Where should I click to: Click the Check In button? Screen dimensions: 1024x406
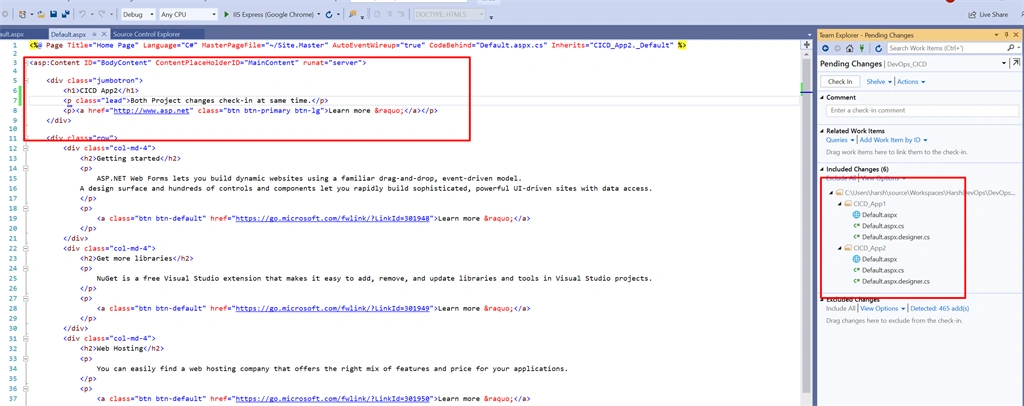(x=840, y=82)
